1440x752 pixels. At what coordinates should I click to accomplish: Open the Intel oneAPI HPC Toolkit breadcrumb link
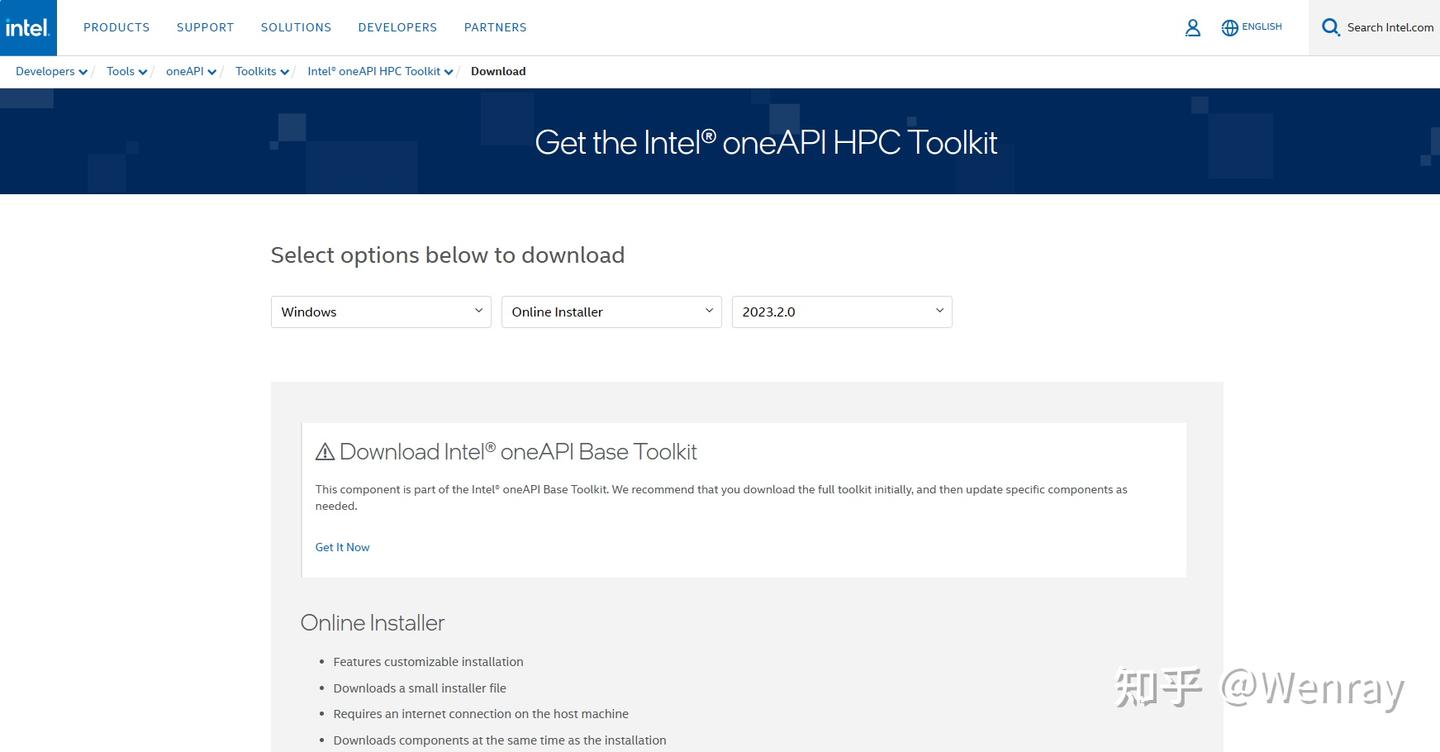tap(378, 71)
